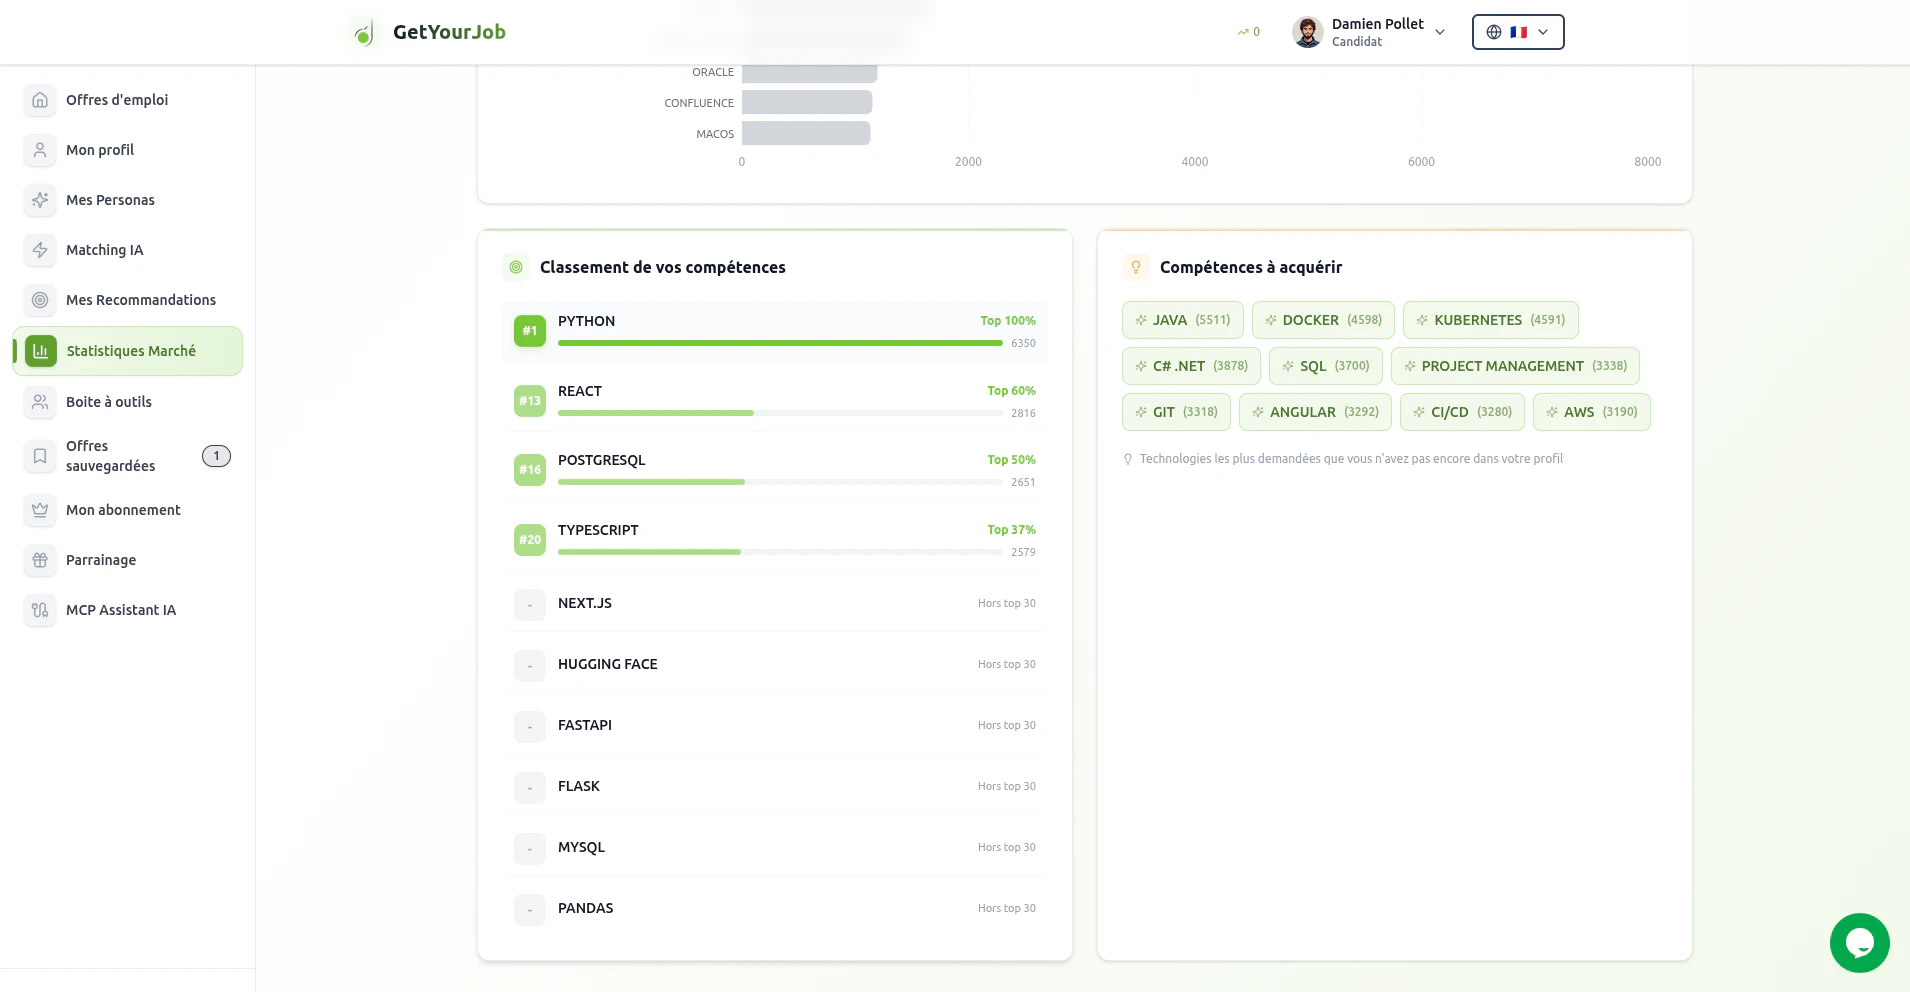Screen dimensions: 1910x992
Task: Open the chat support bubble
Action: (1858, 942)
